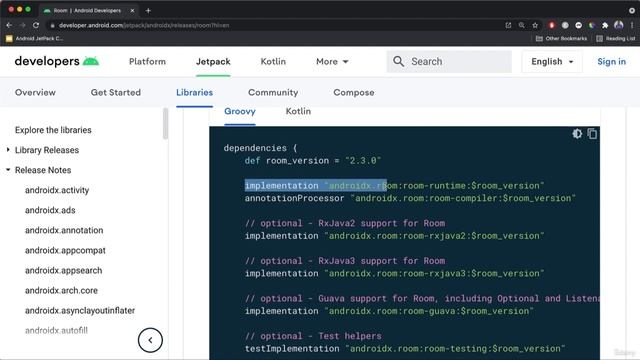Viewport: 640px width, 360px height.
Task: Close the Room Android Developers tab
Action: tap(132, 11)
